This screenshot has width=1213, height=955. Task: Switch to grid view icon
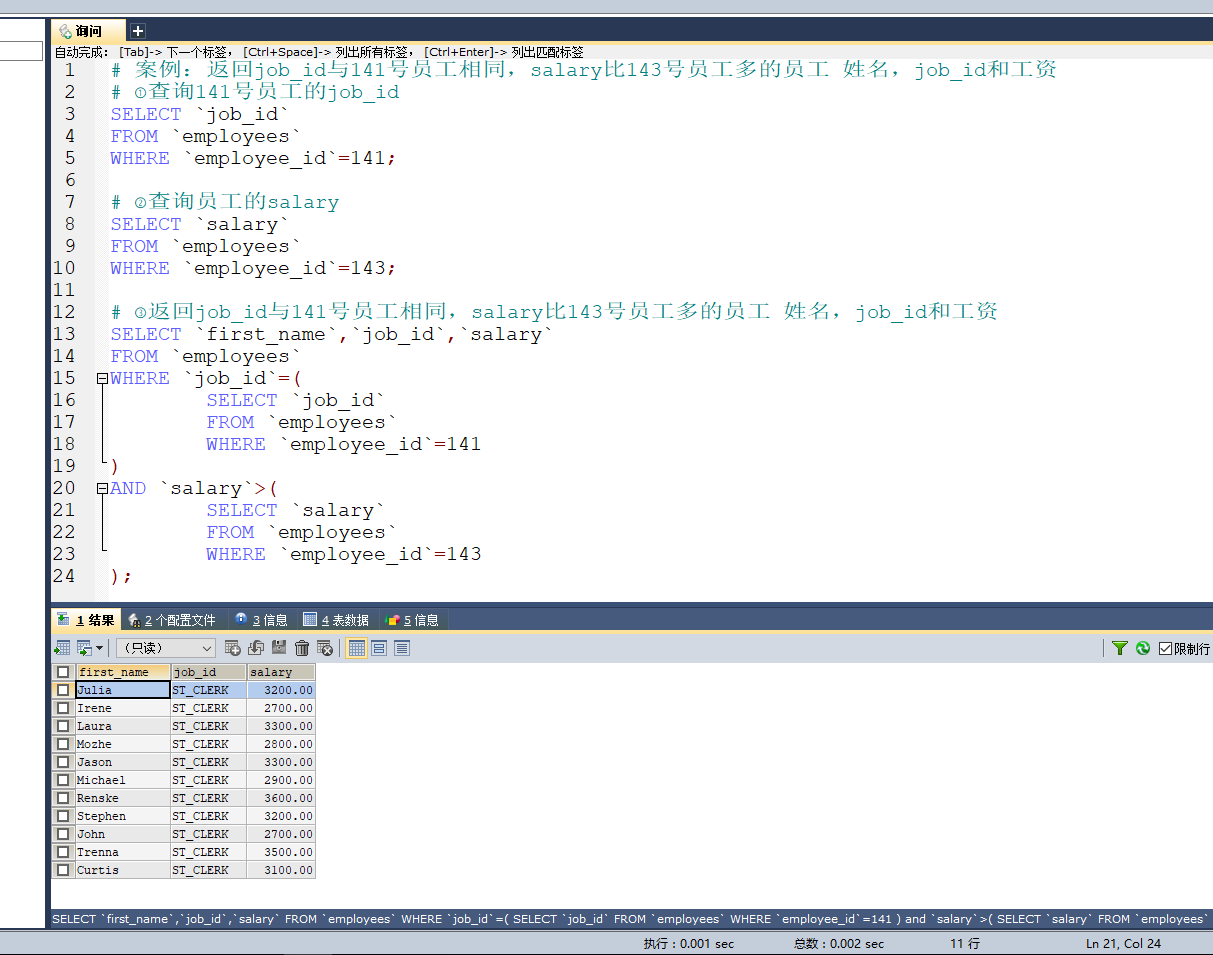[x=356, y=648]
